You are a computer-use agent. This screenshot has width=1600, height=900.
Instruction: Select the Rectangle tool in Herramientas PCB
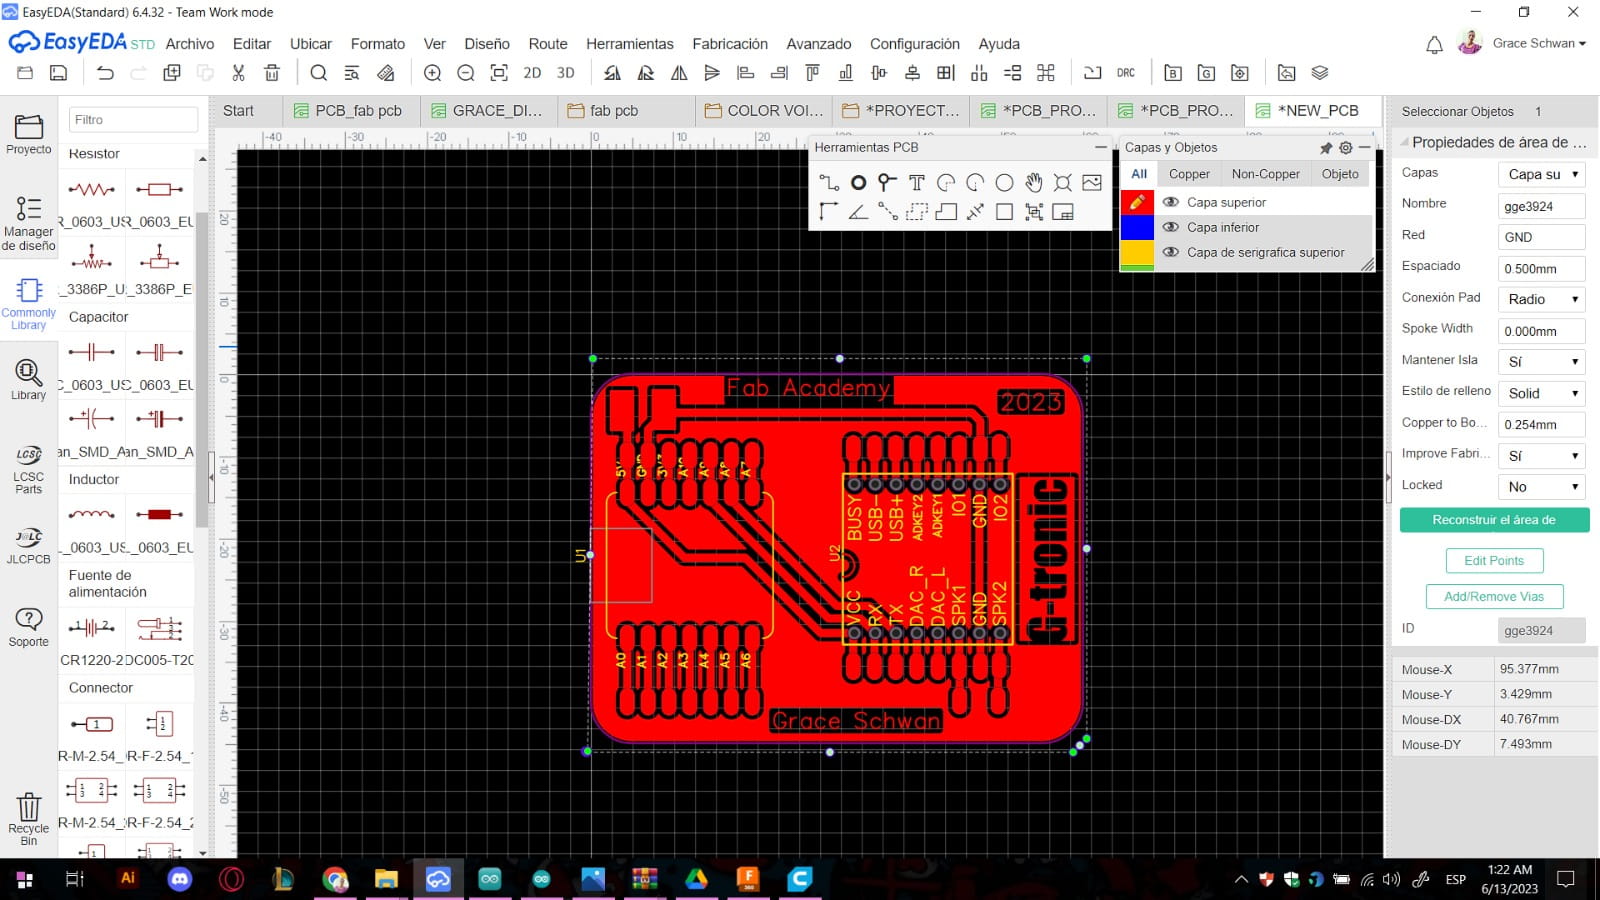[x=1004, y=211]
